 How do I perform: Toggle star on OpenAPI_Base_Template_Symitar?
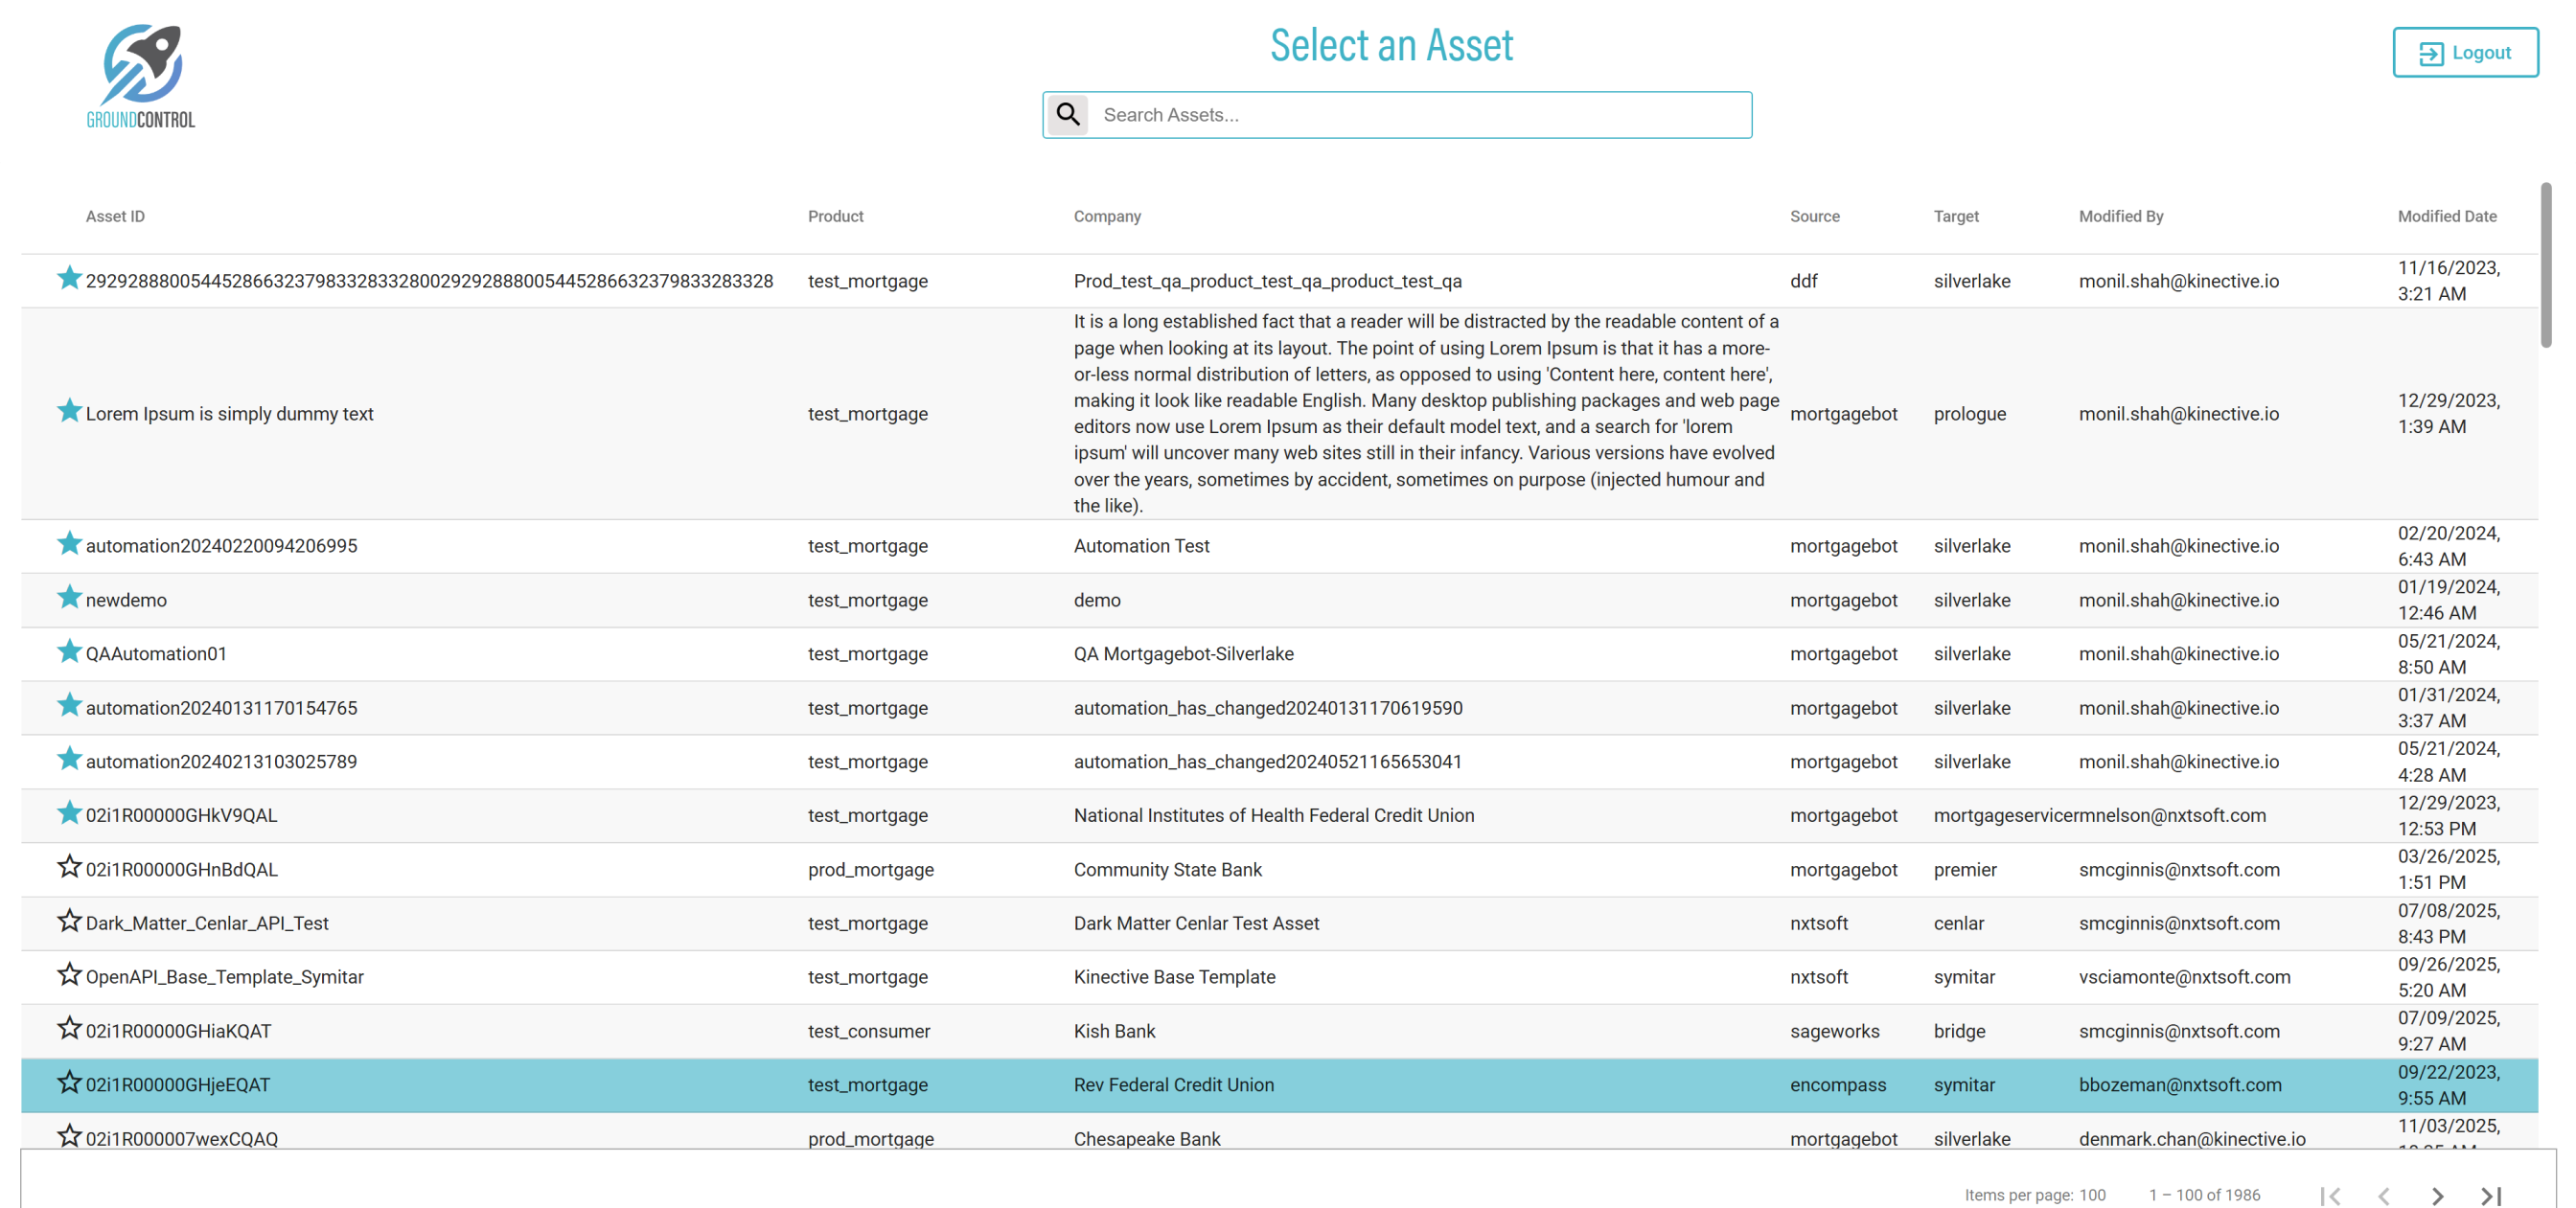68,974
